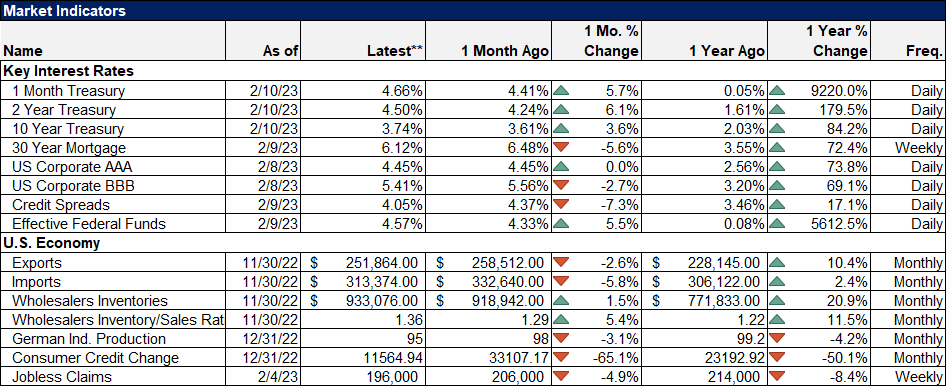Select the Jobless Claims as-of date 2/4/23
947x387 pixels.
point(263,377)
